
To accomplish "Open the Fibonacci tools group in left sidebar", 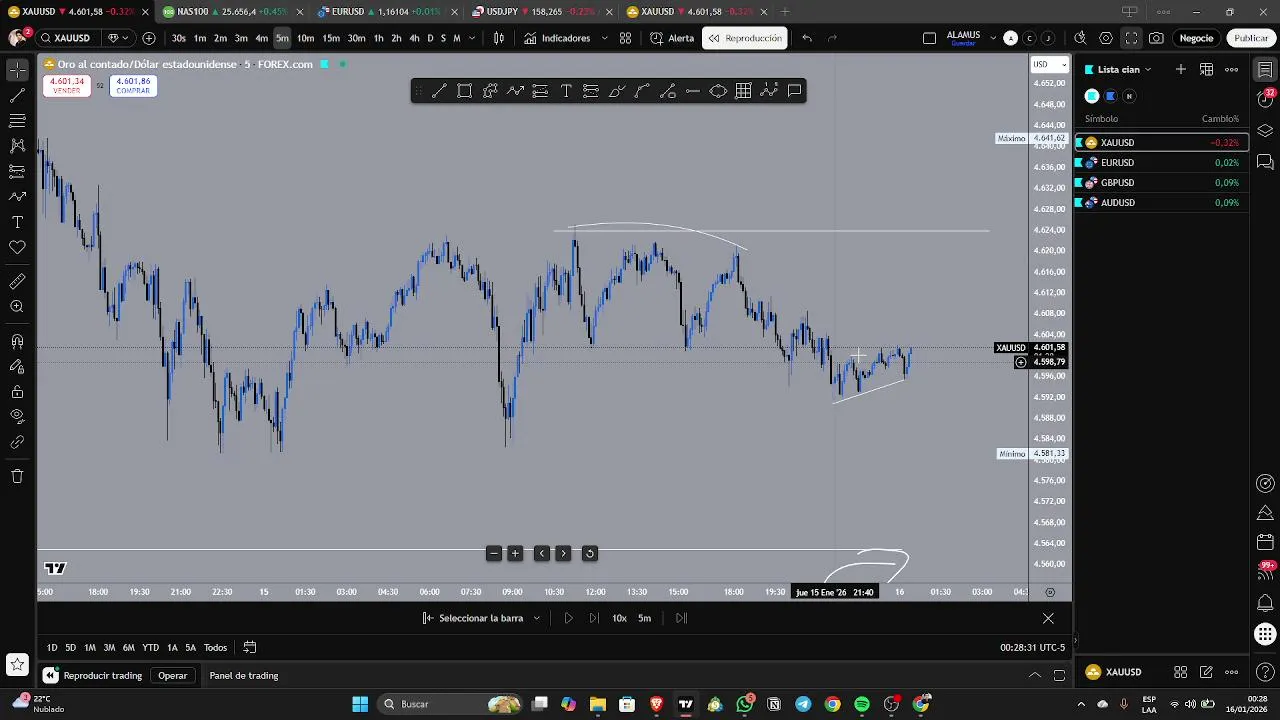I will [x=17, y=121].
